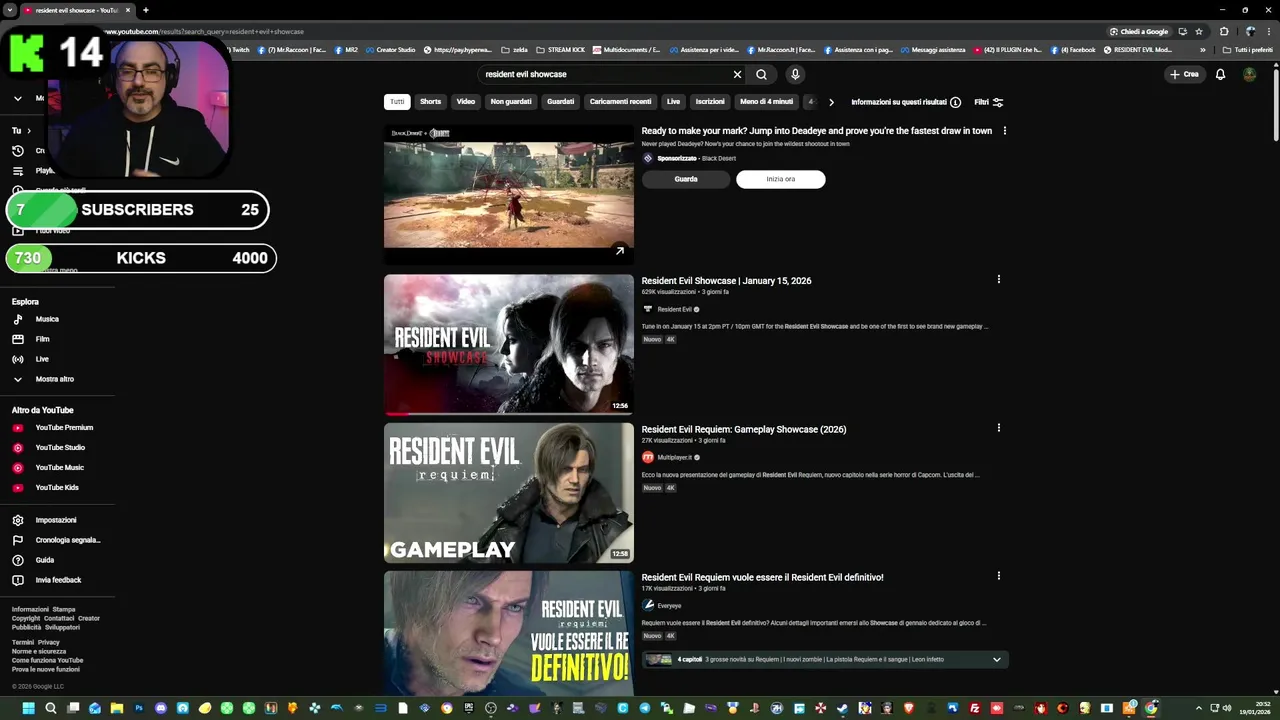This screenshot has height=720, width=1280.
Task: Select the Guardati filter chip
Action: click(560, 101)
